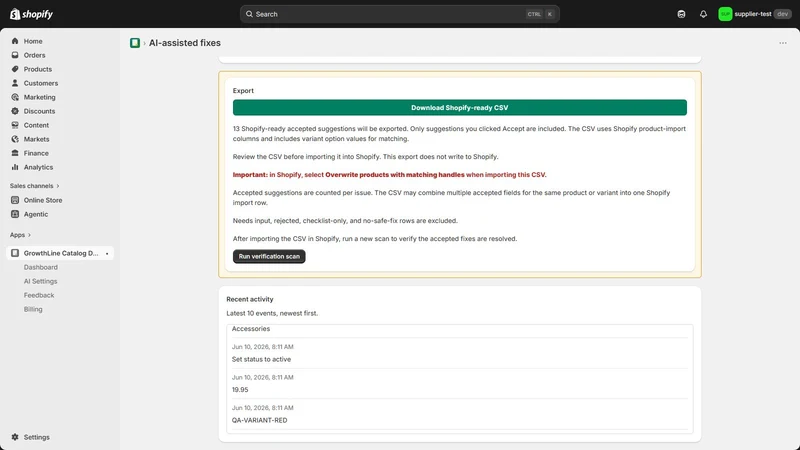800x450 pixels.
Task: Open the Orders icon in sidebar
Action: pyautogui.click(x=15, y=55)
